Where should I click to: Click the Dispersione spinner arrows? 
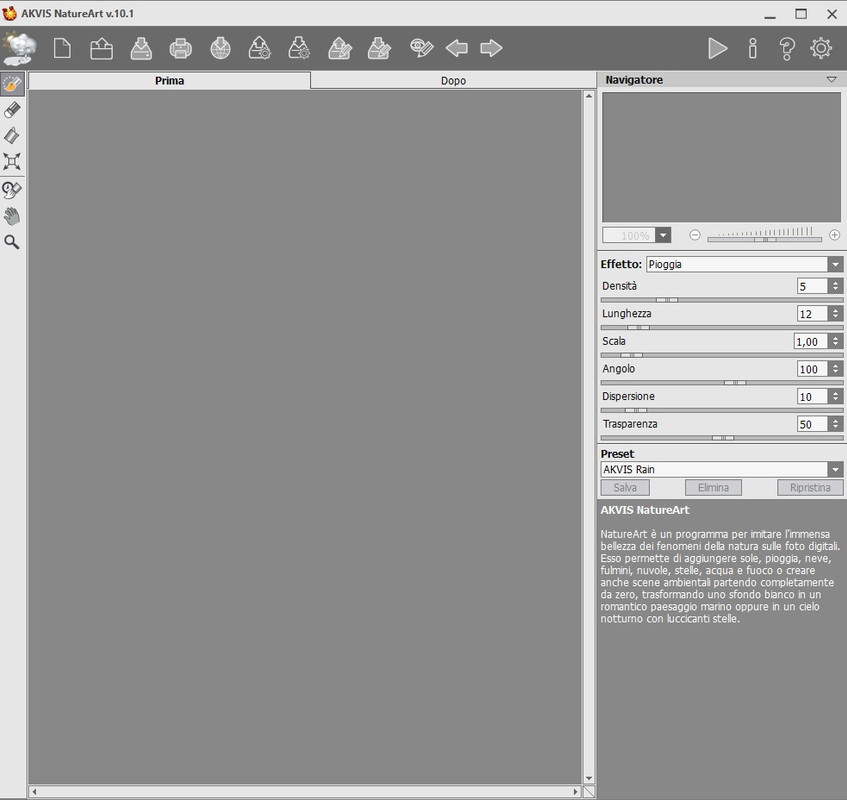click(835, 396)
